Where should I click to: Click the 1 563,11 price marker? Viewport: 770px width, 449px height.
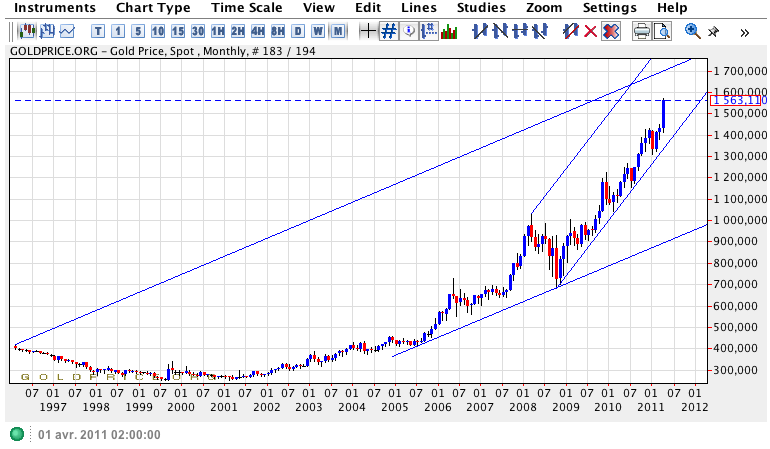coord(738,100)
